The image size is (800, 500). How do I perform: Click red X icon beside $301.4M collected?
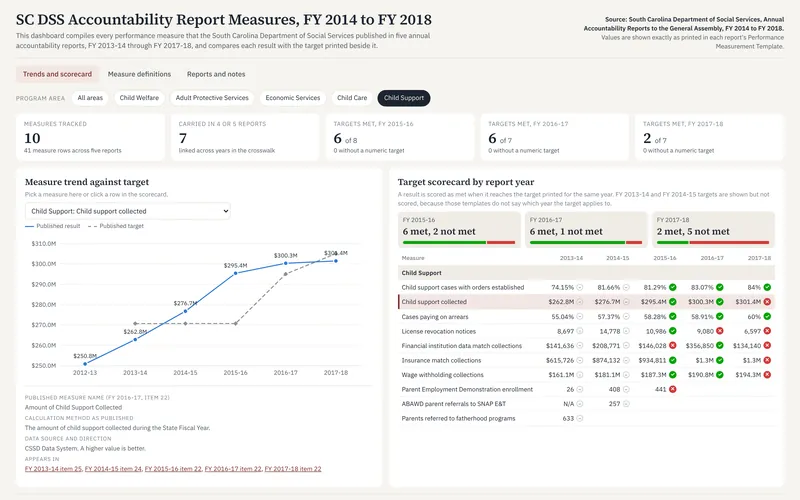coord(767,302)
